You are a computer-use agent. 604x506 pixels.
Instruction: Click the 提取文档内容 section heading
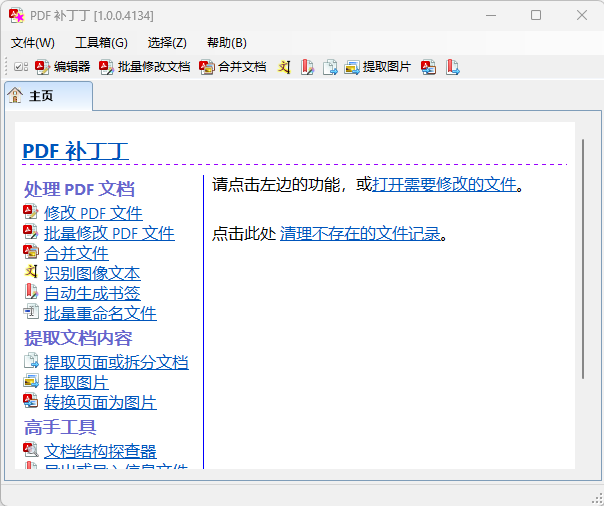(x=78, y=338)
